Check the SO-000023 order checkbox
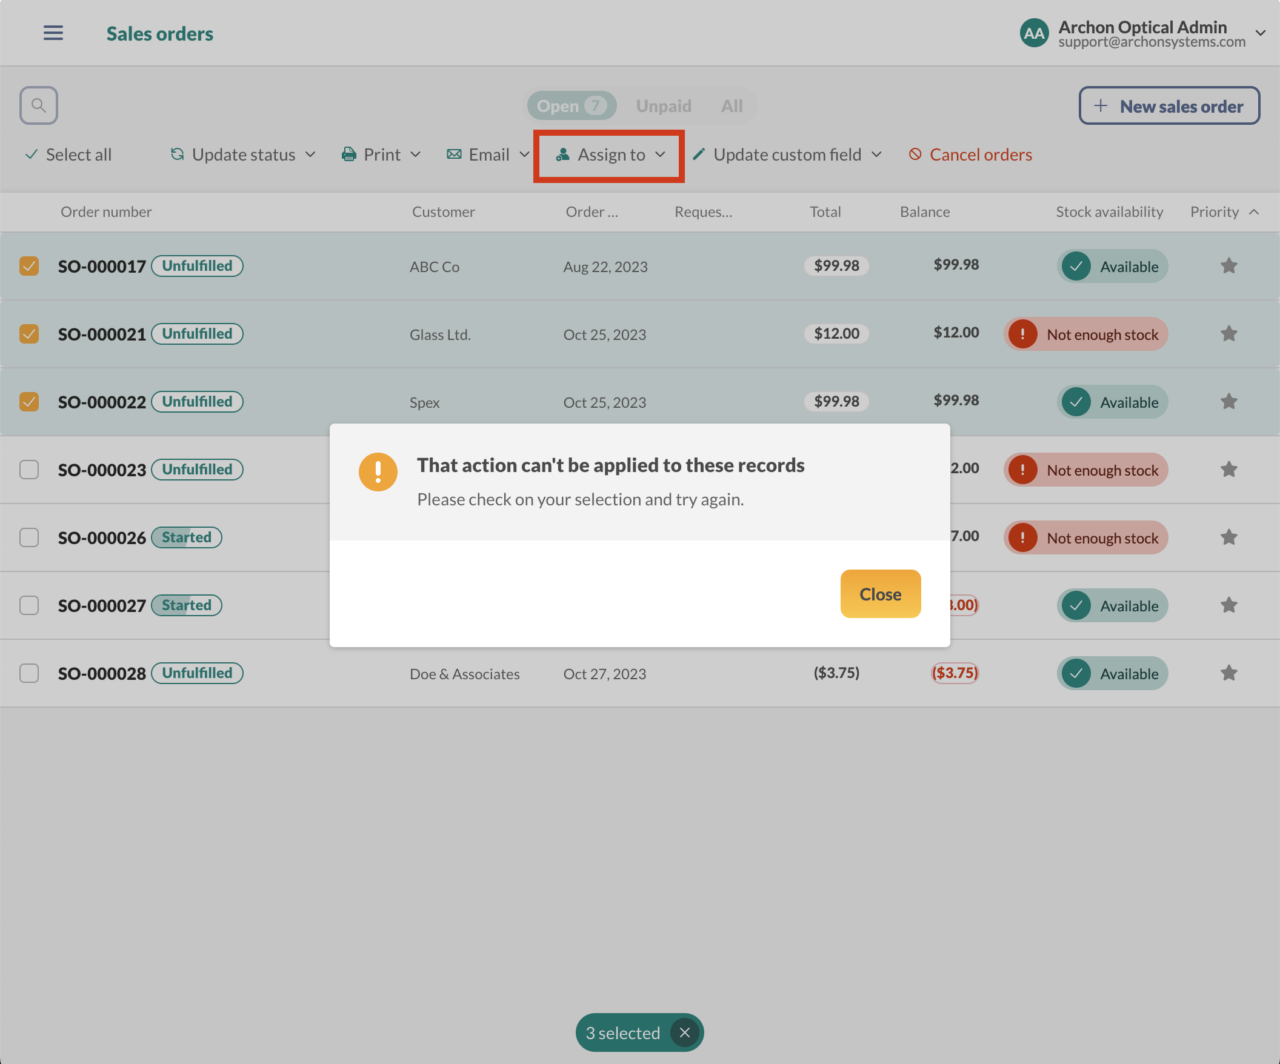Screen dimensions: 1280x1064 point(29,469)
